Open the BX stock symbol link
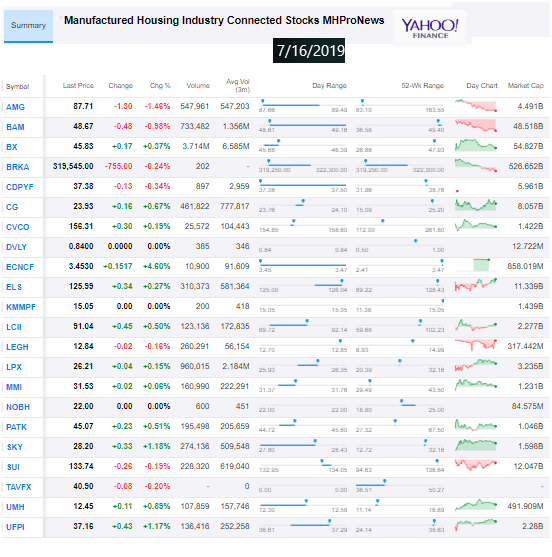This screenshot has width=552, height=557. click(12, 147)
